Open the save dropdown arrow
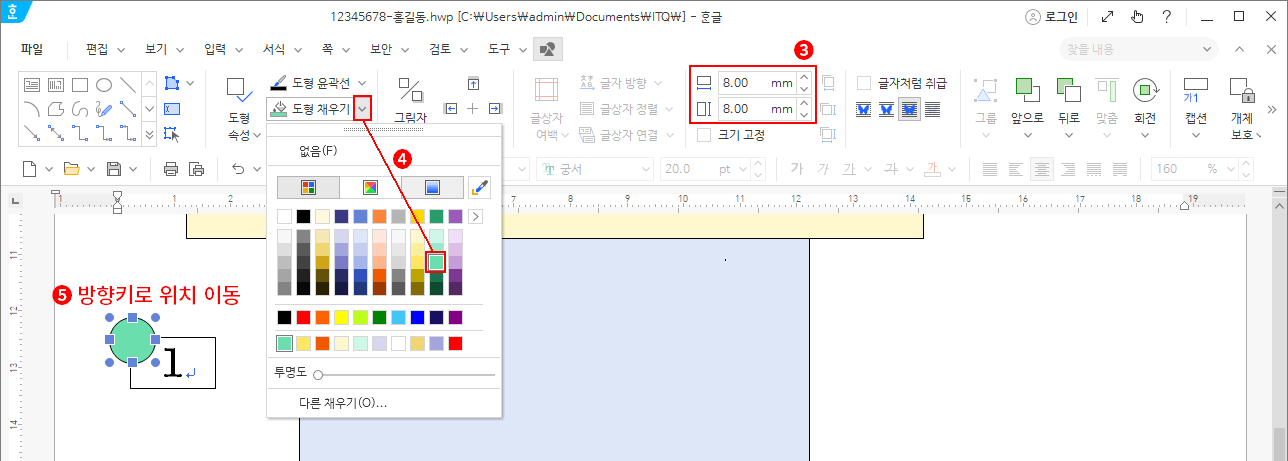The width and height of the screenshot is (1288, 461). pos(133,169)
